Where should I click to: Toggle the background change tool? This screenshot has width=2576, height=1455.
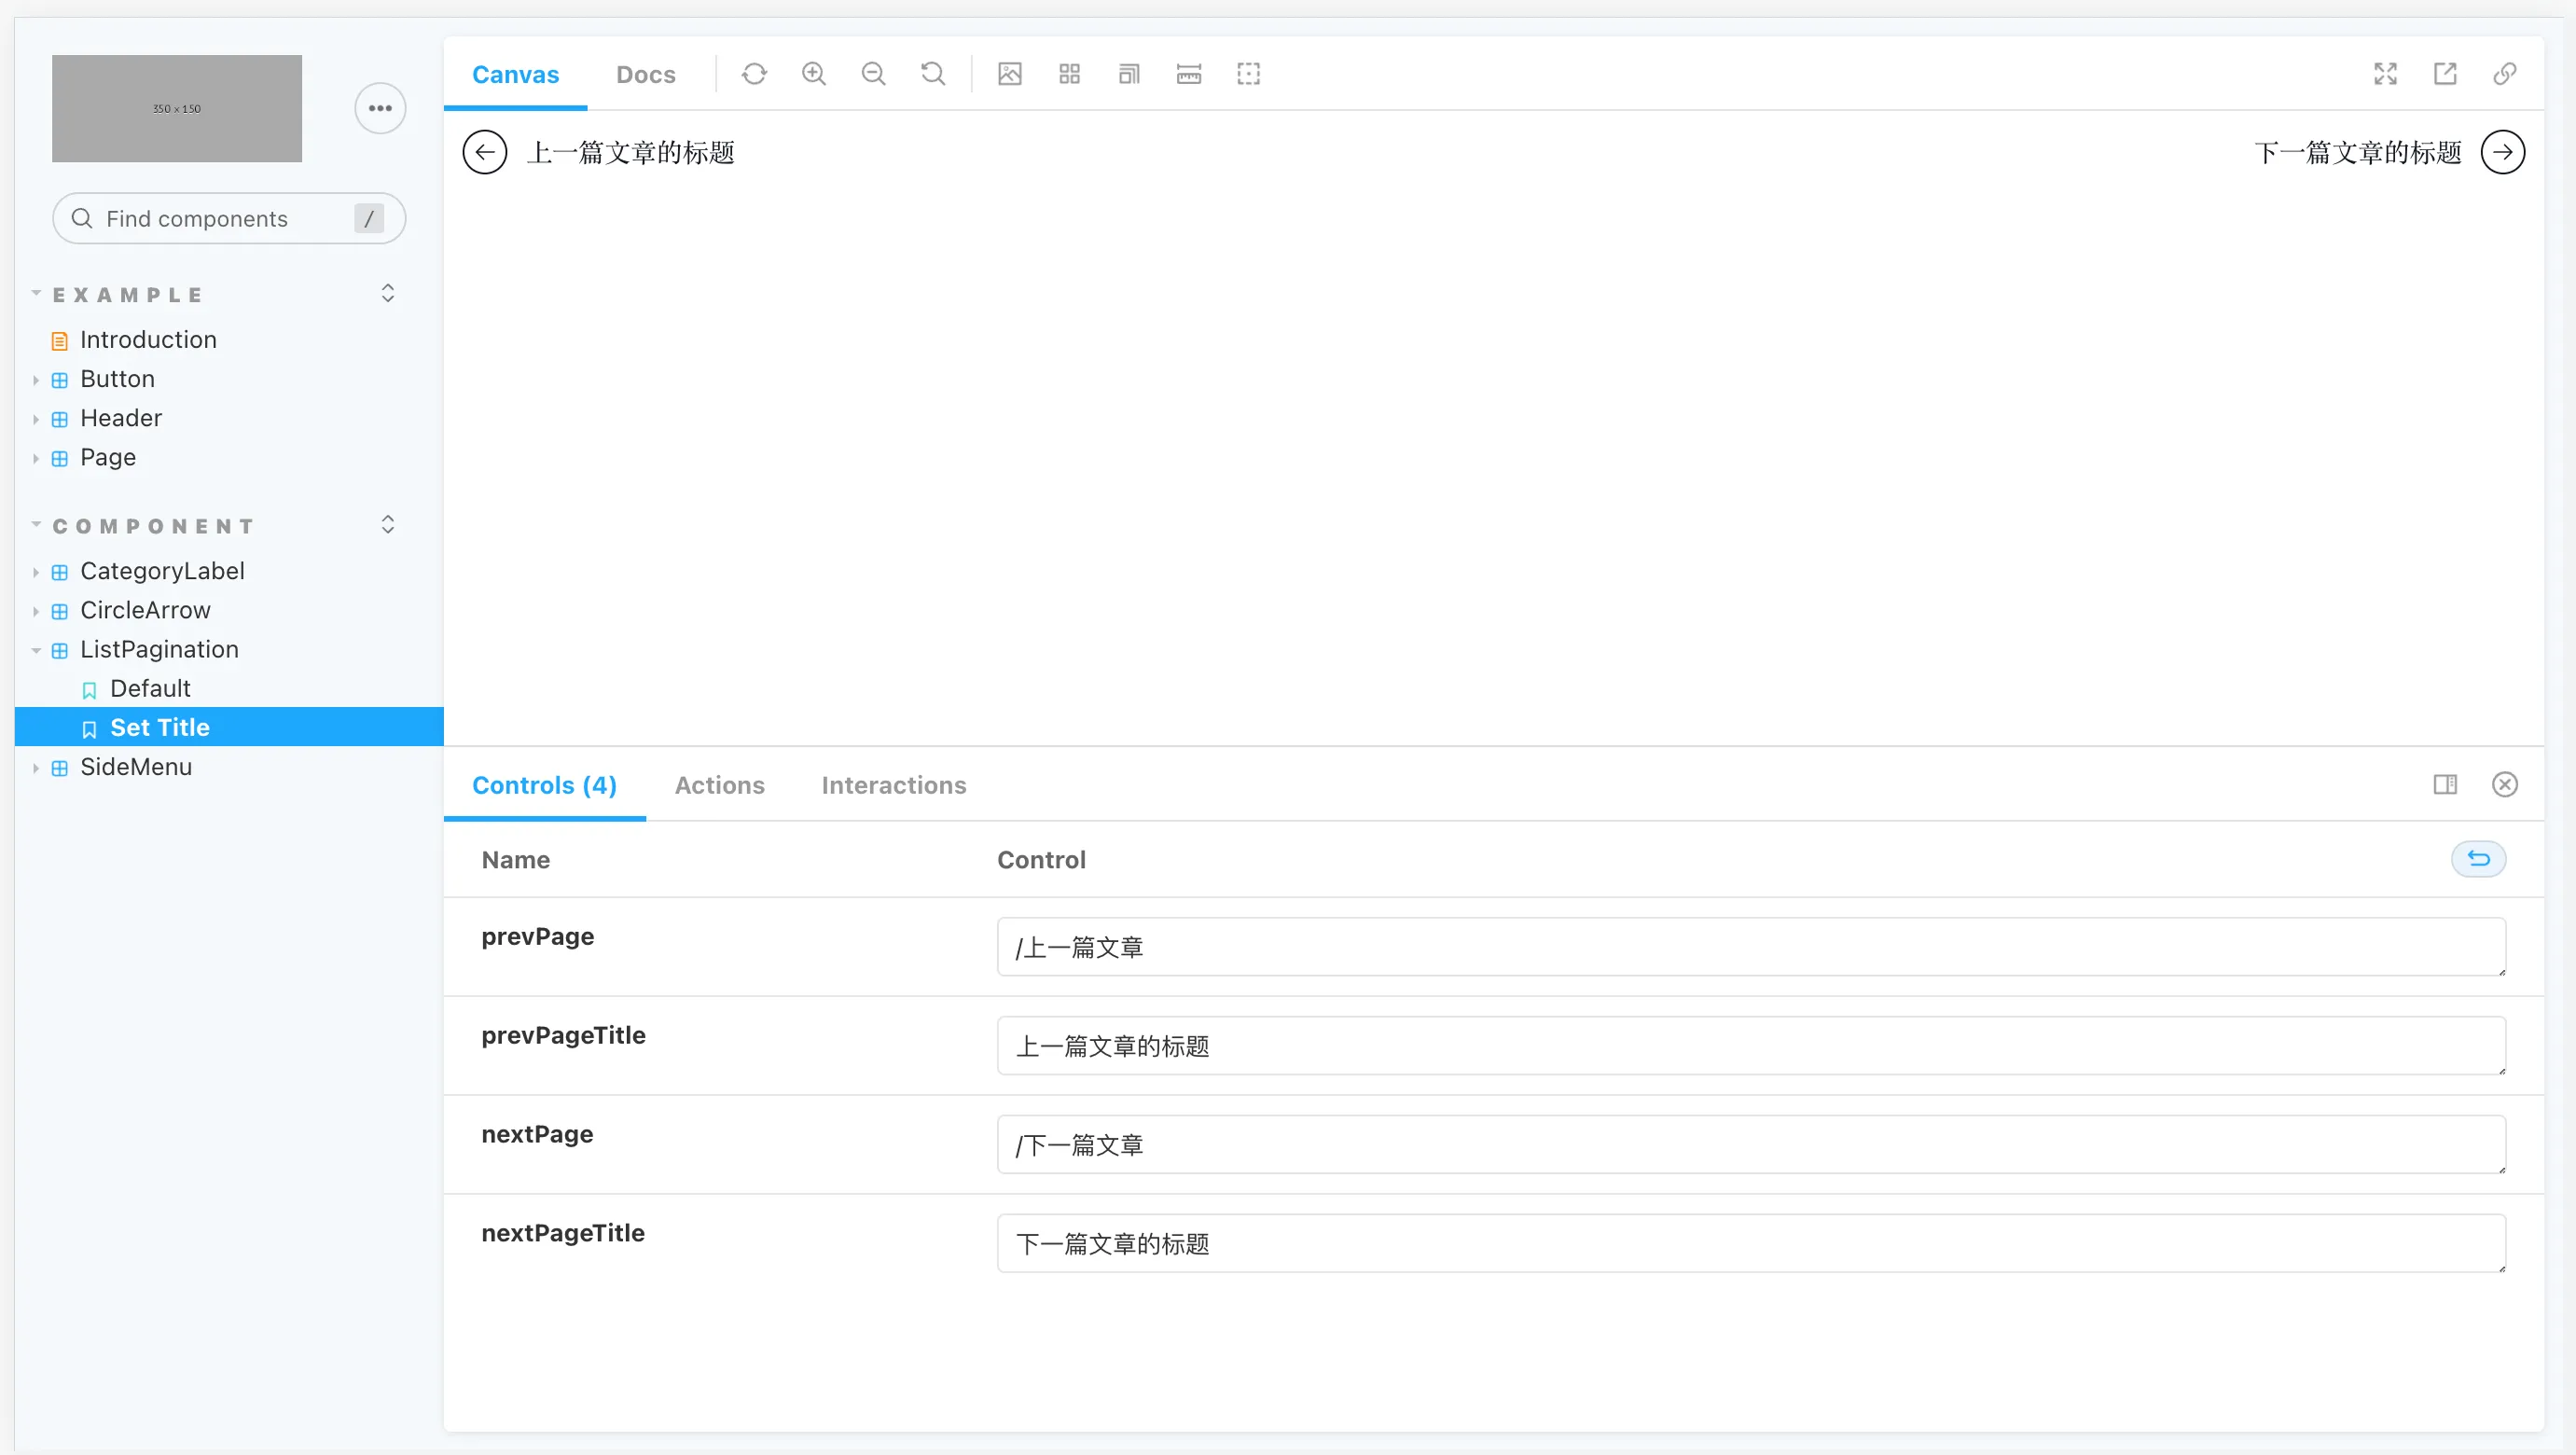pos(1010,74)
